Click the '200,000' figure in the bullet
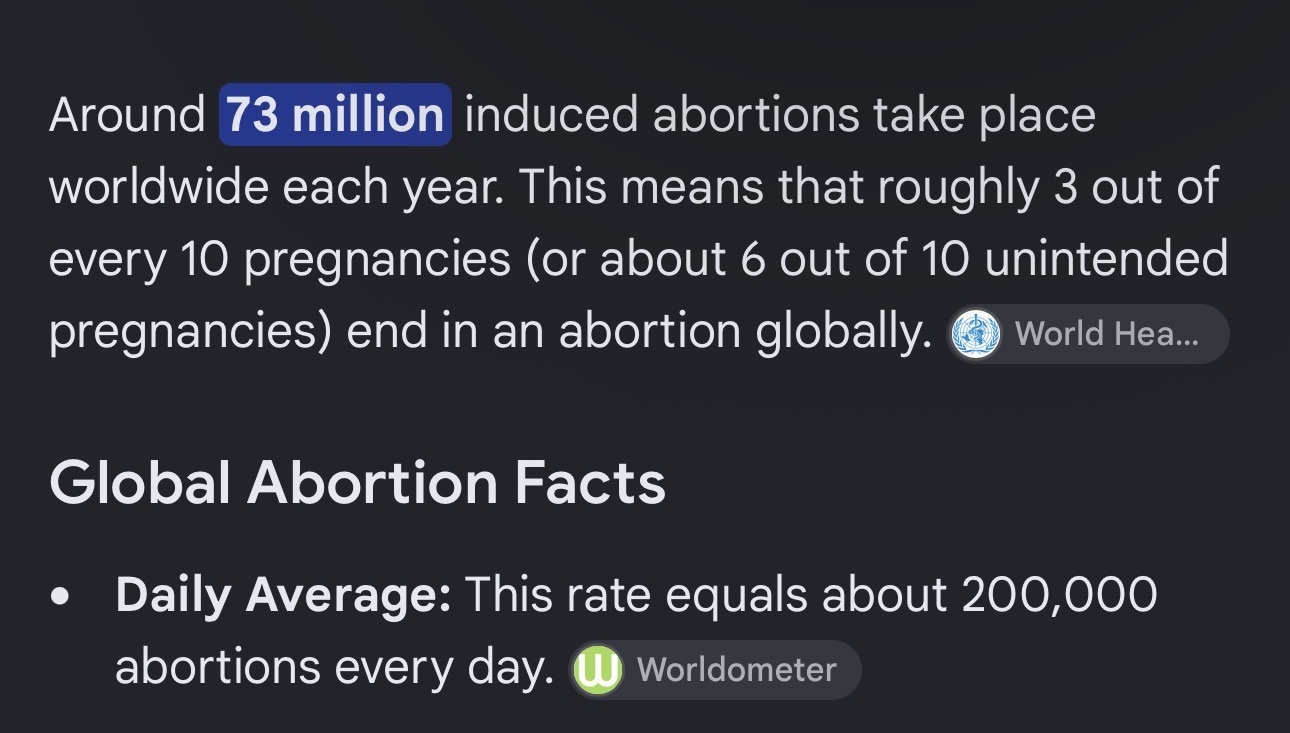1290x733 pixels. pos(1059,597)
